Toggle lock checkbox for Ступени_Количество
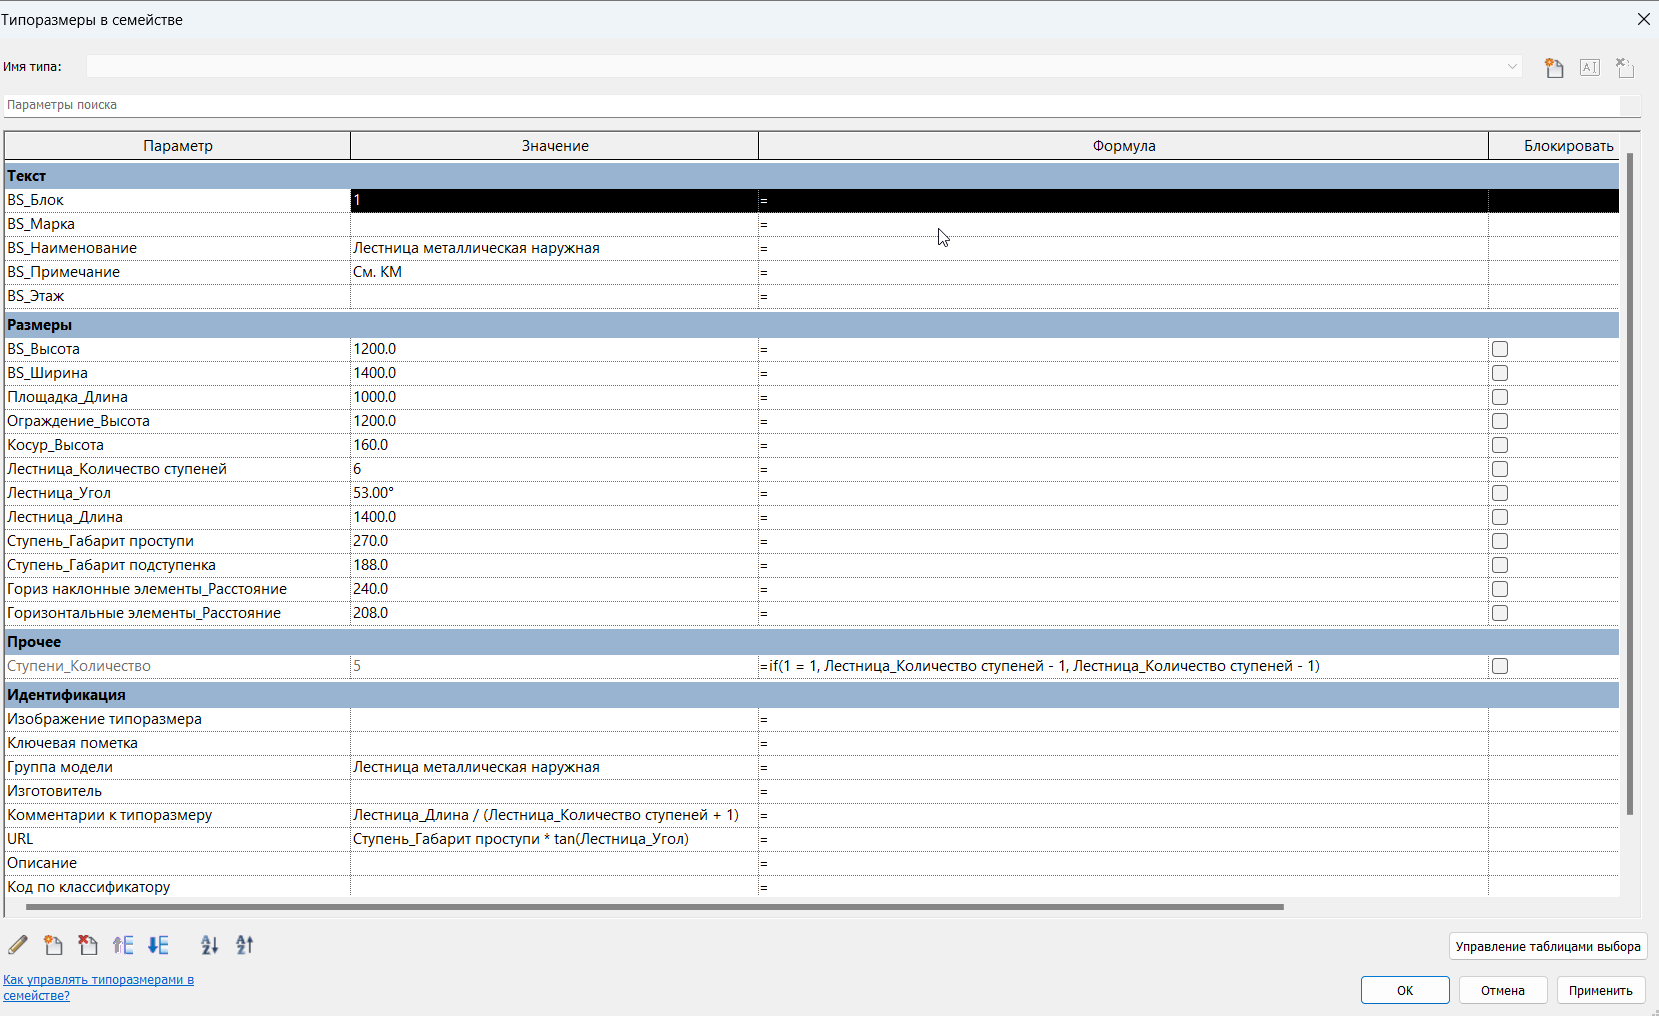This screenshot has width=1659, height=1016. [1500, 666]
